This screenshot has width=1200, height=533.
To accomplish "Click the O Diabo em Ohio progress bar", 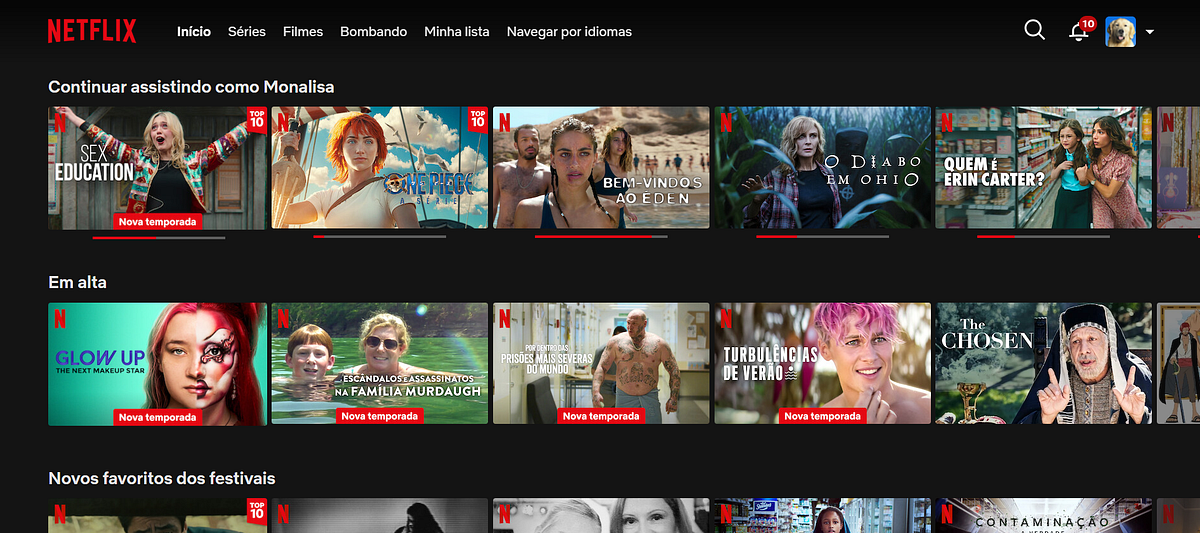I will (x=822, y=237).
